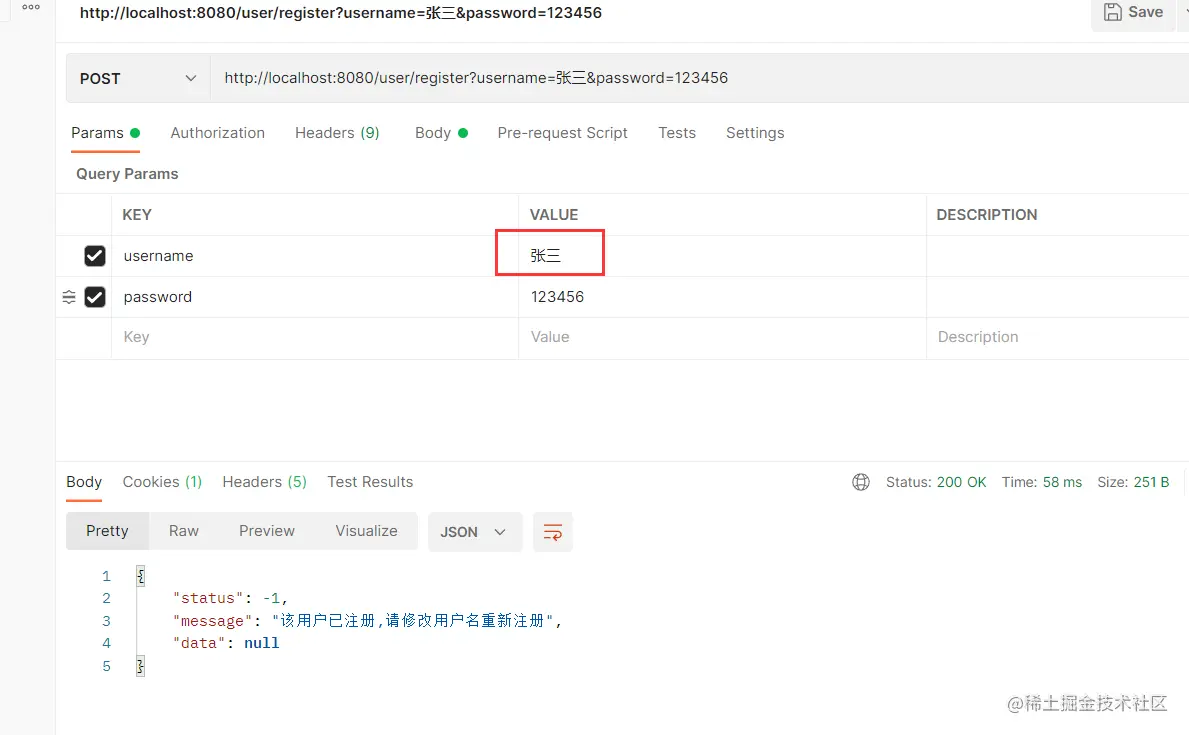The height and width of the screenshot is (735, 1189).
Task: Open the JSON format dropdown
Action: coord(475,532)
